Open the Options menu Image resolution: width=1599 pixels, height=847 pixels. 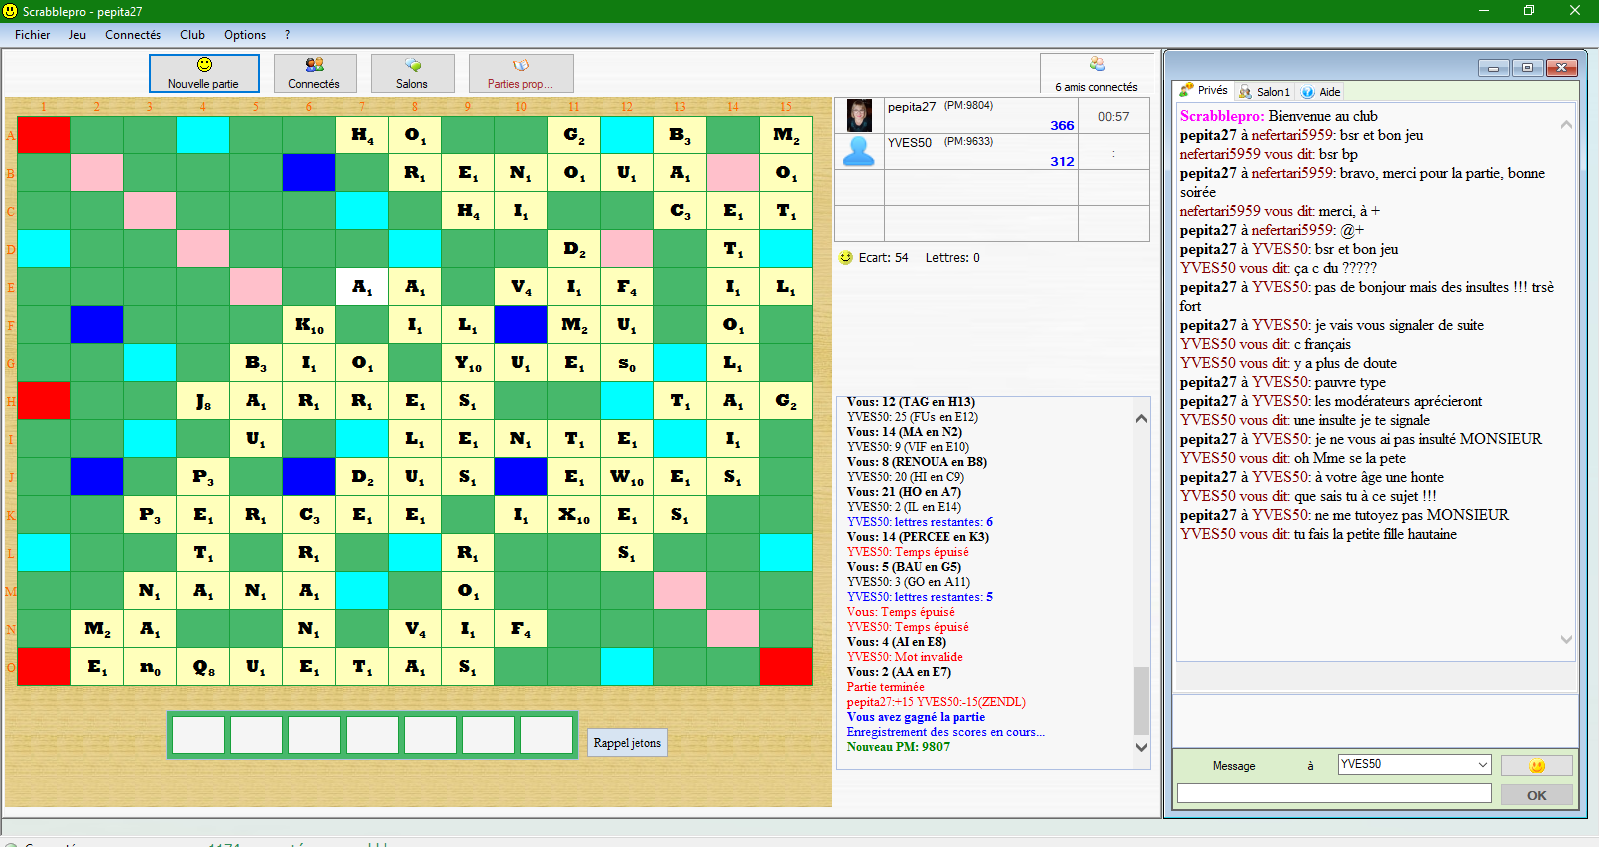point(245,34)
